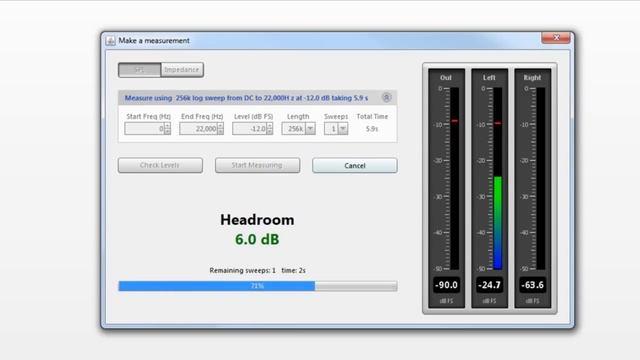The height and width of the screenshot is (360, 640).
Task: Cancel the measurement in progress
Action: [x=355, y=165]
